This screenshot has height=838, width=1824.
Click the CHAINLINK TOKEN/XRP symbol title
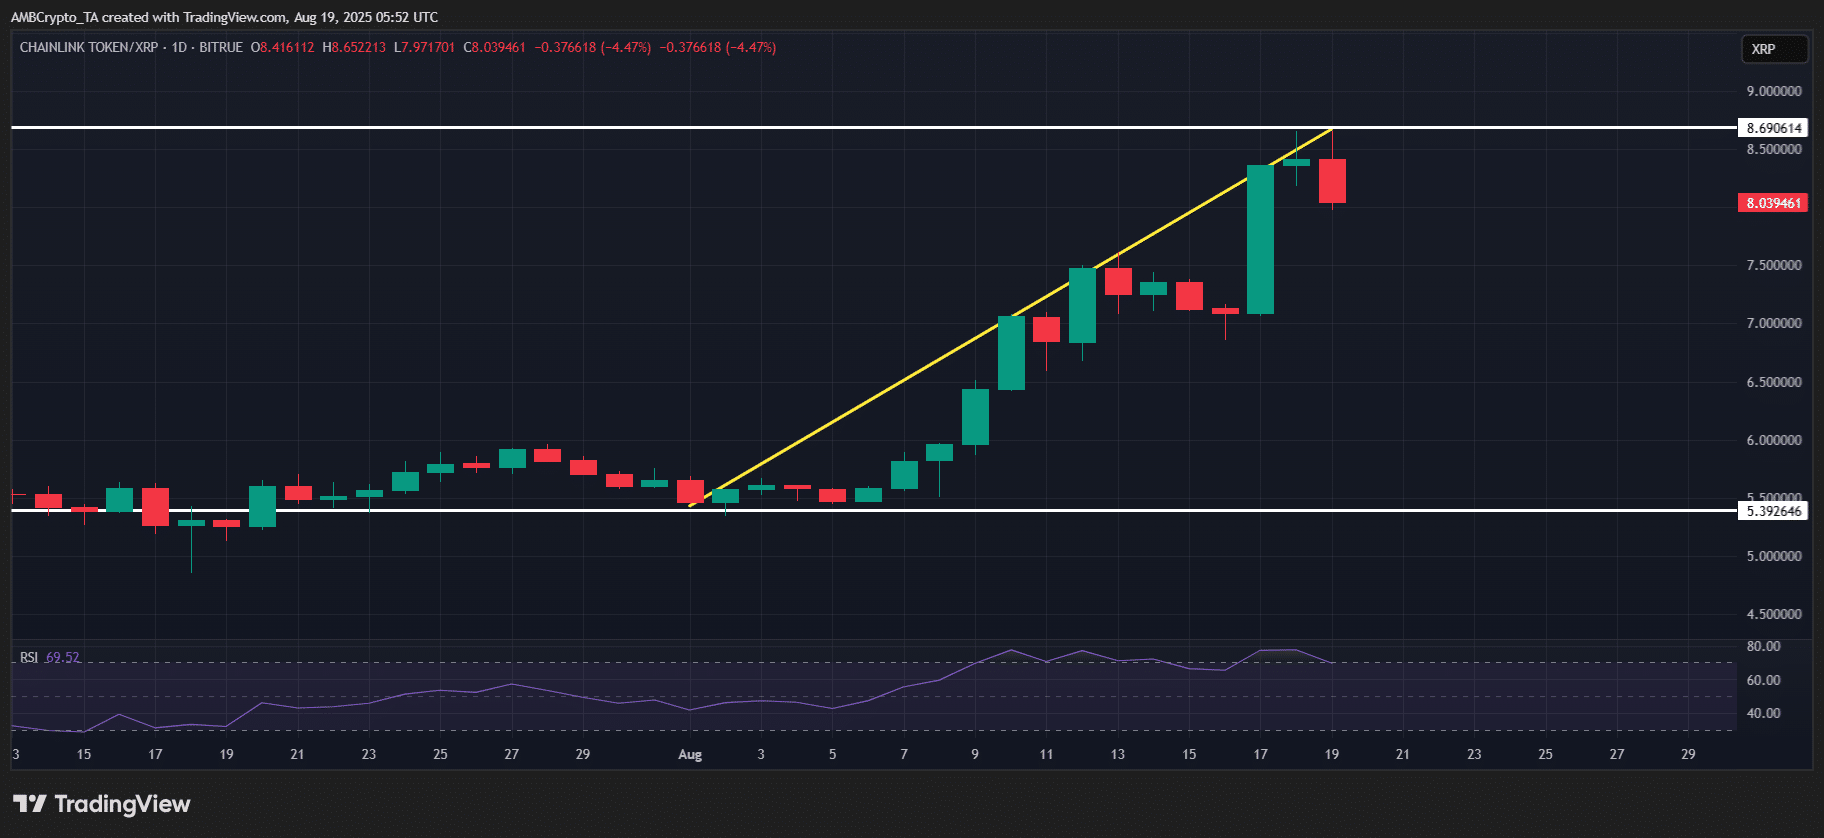click(x=89, y=47)
